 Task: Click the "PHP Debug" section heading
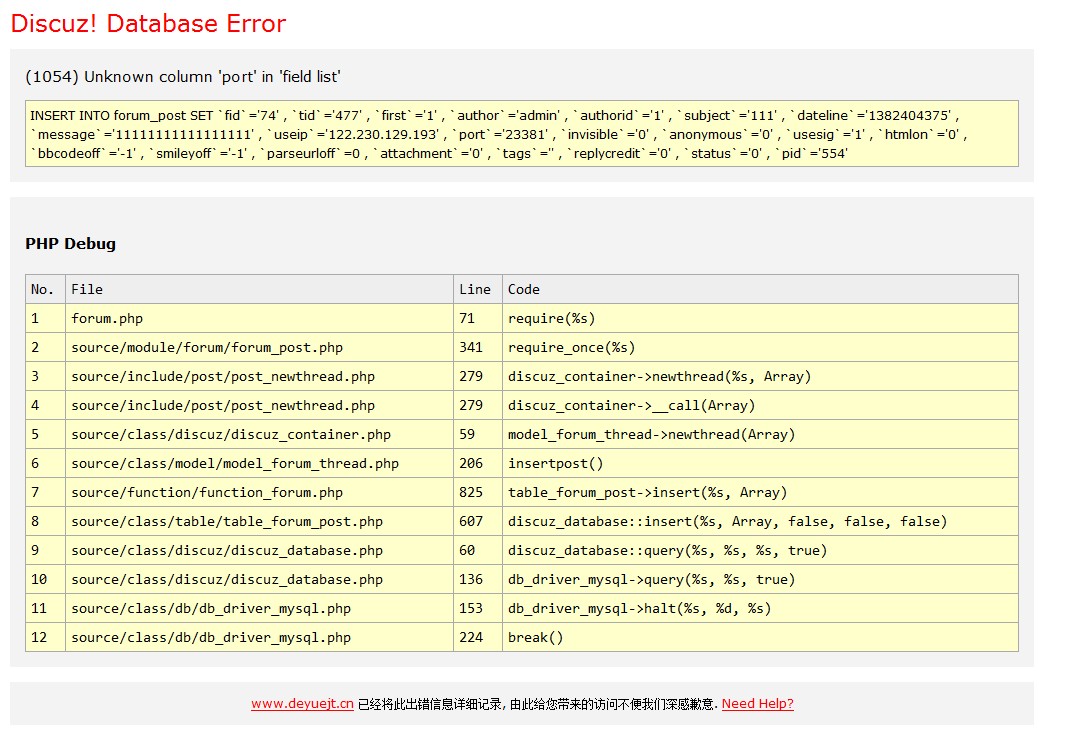(71, 244)
